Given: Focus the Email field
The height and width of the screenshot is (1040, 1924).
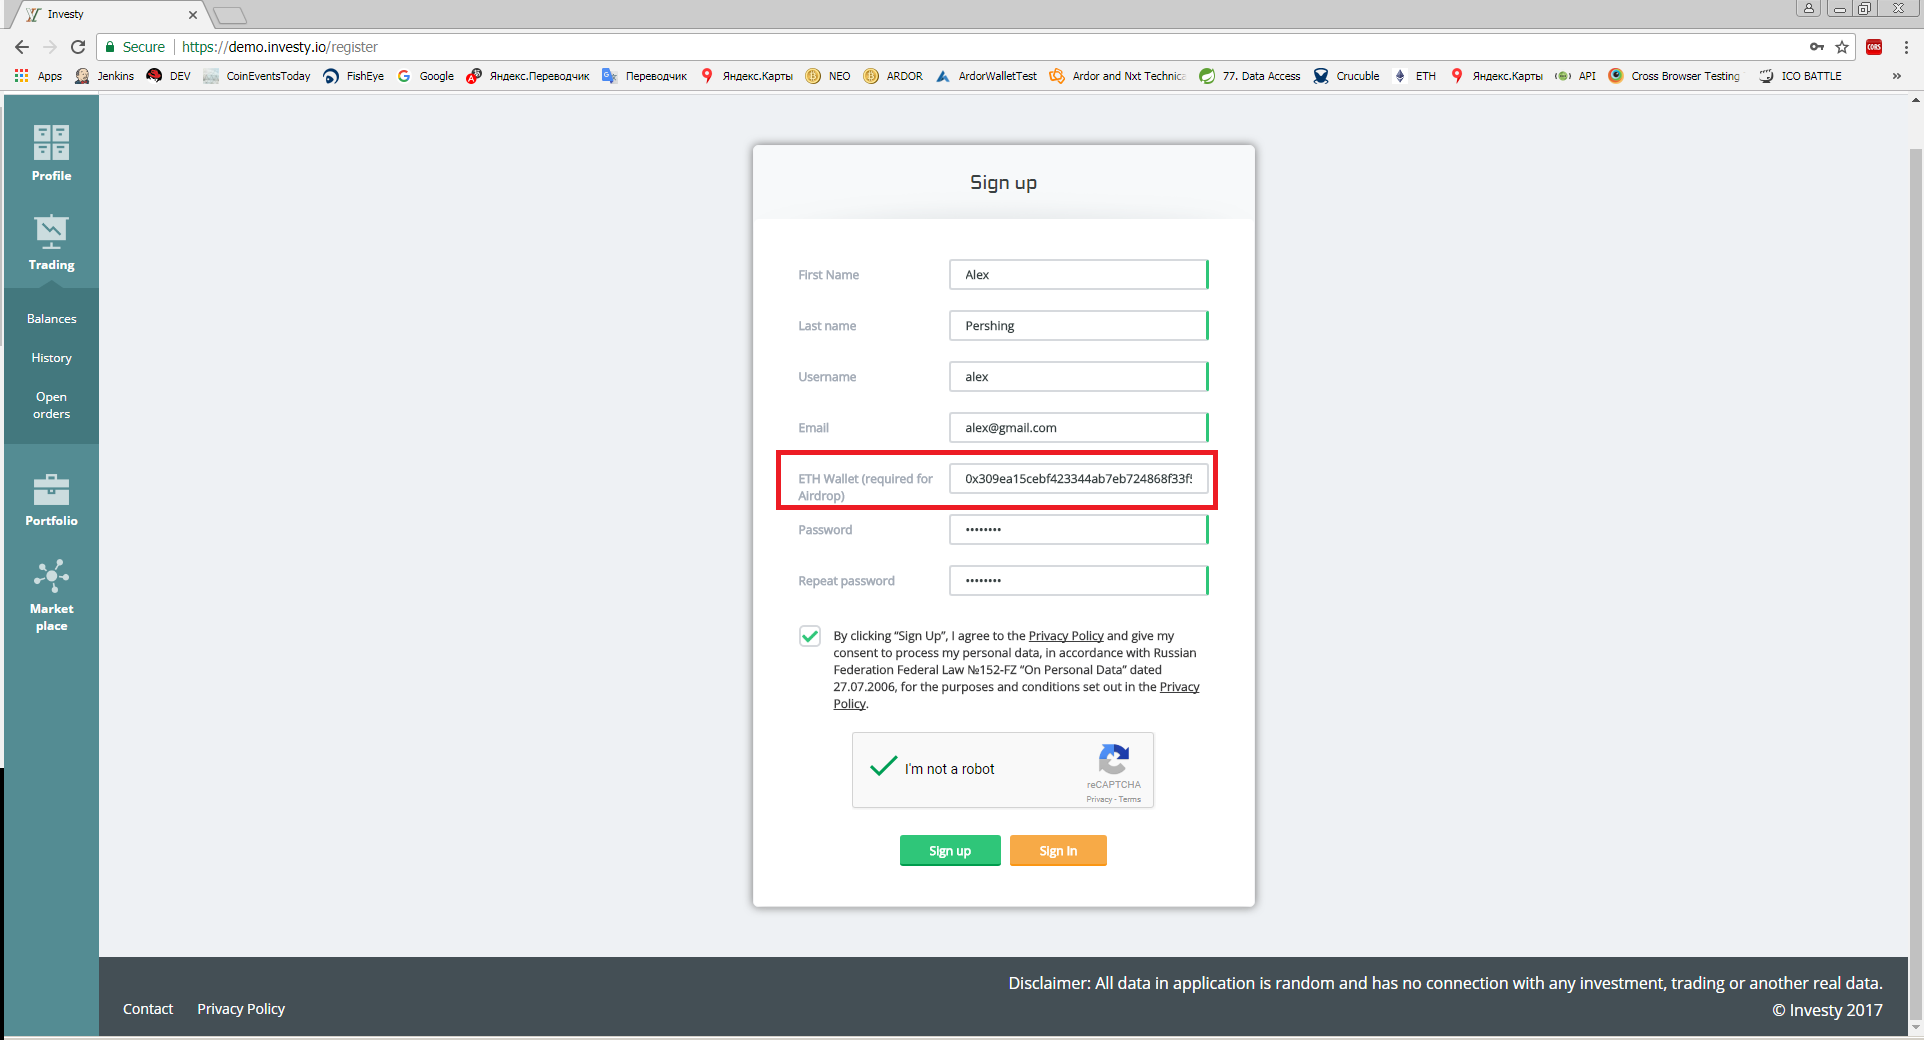Looking at the screenshot, I should [1079, 428].
